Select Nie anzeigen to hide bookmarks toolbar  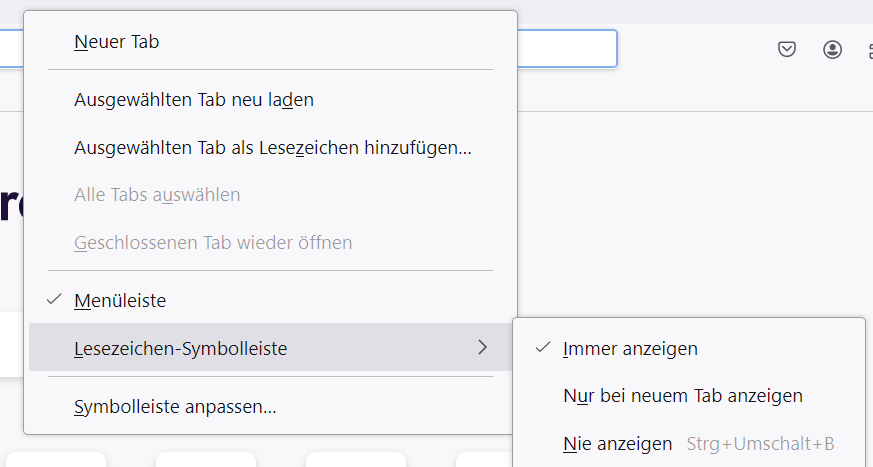coord(617,443)
